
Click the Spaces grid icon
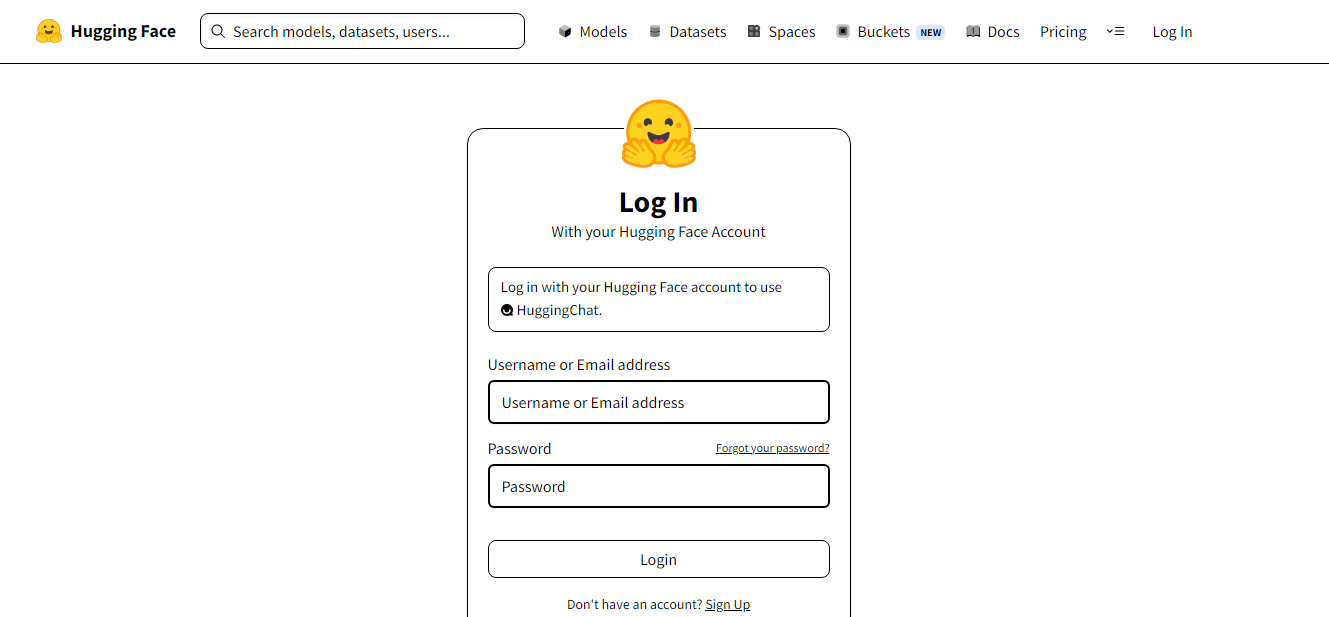[x=754, y=32]
